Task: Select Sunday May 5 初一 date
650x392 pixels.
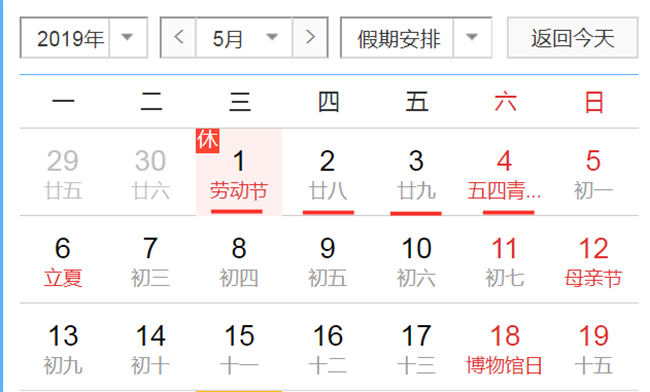Action: (594, 172)
